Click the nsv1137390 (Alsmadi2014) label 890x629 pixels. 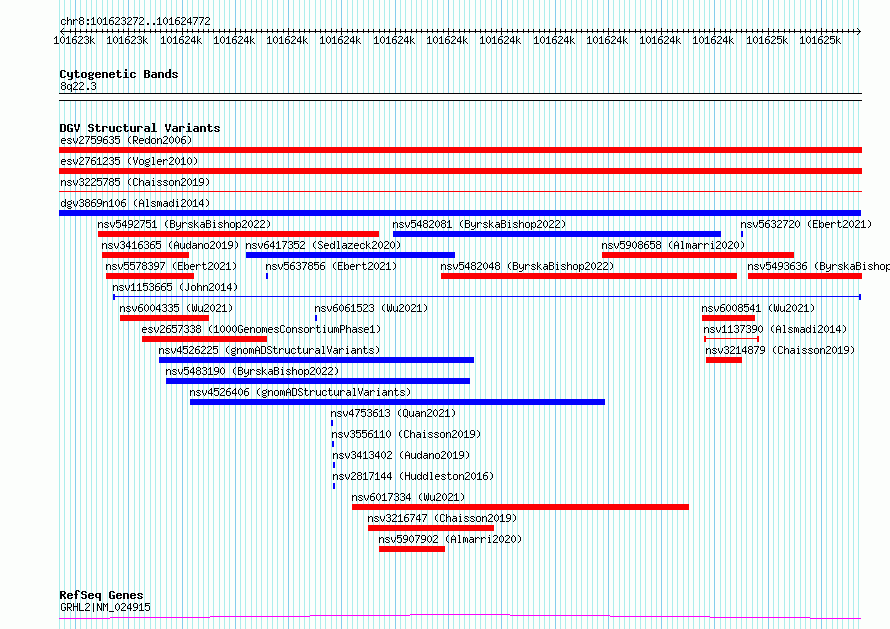(x=775, y=329)
